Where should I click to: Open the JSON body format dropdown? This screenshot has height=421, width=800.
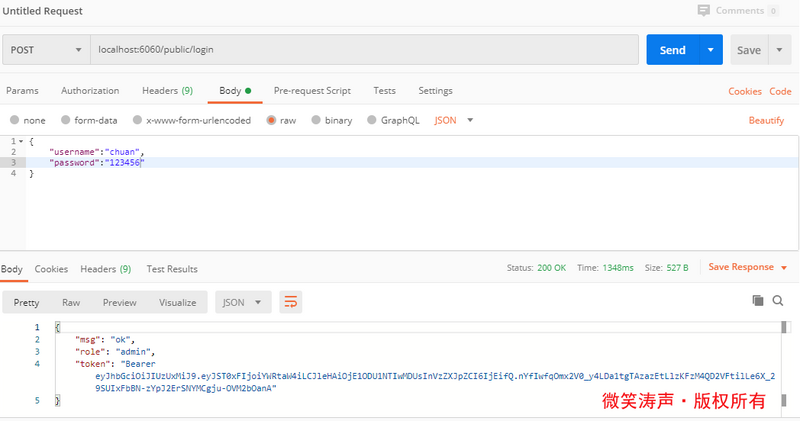click(454, 120)
